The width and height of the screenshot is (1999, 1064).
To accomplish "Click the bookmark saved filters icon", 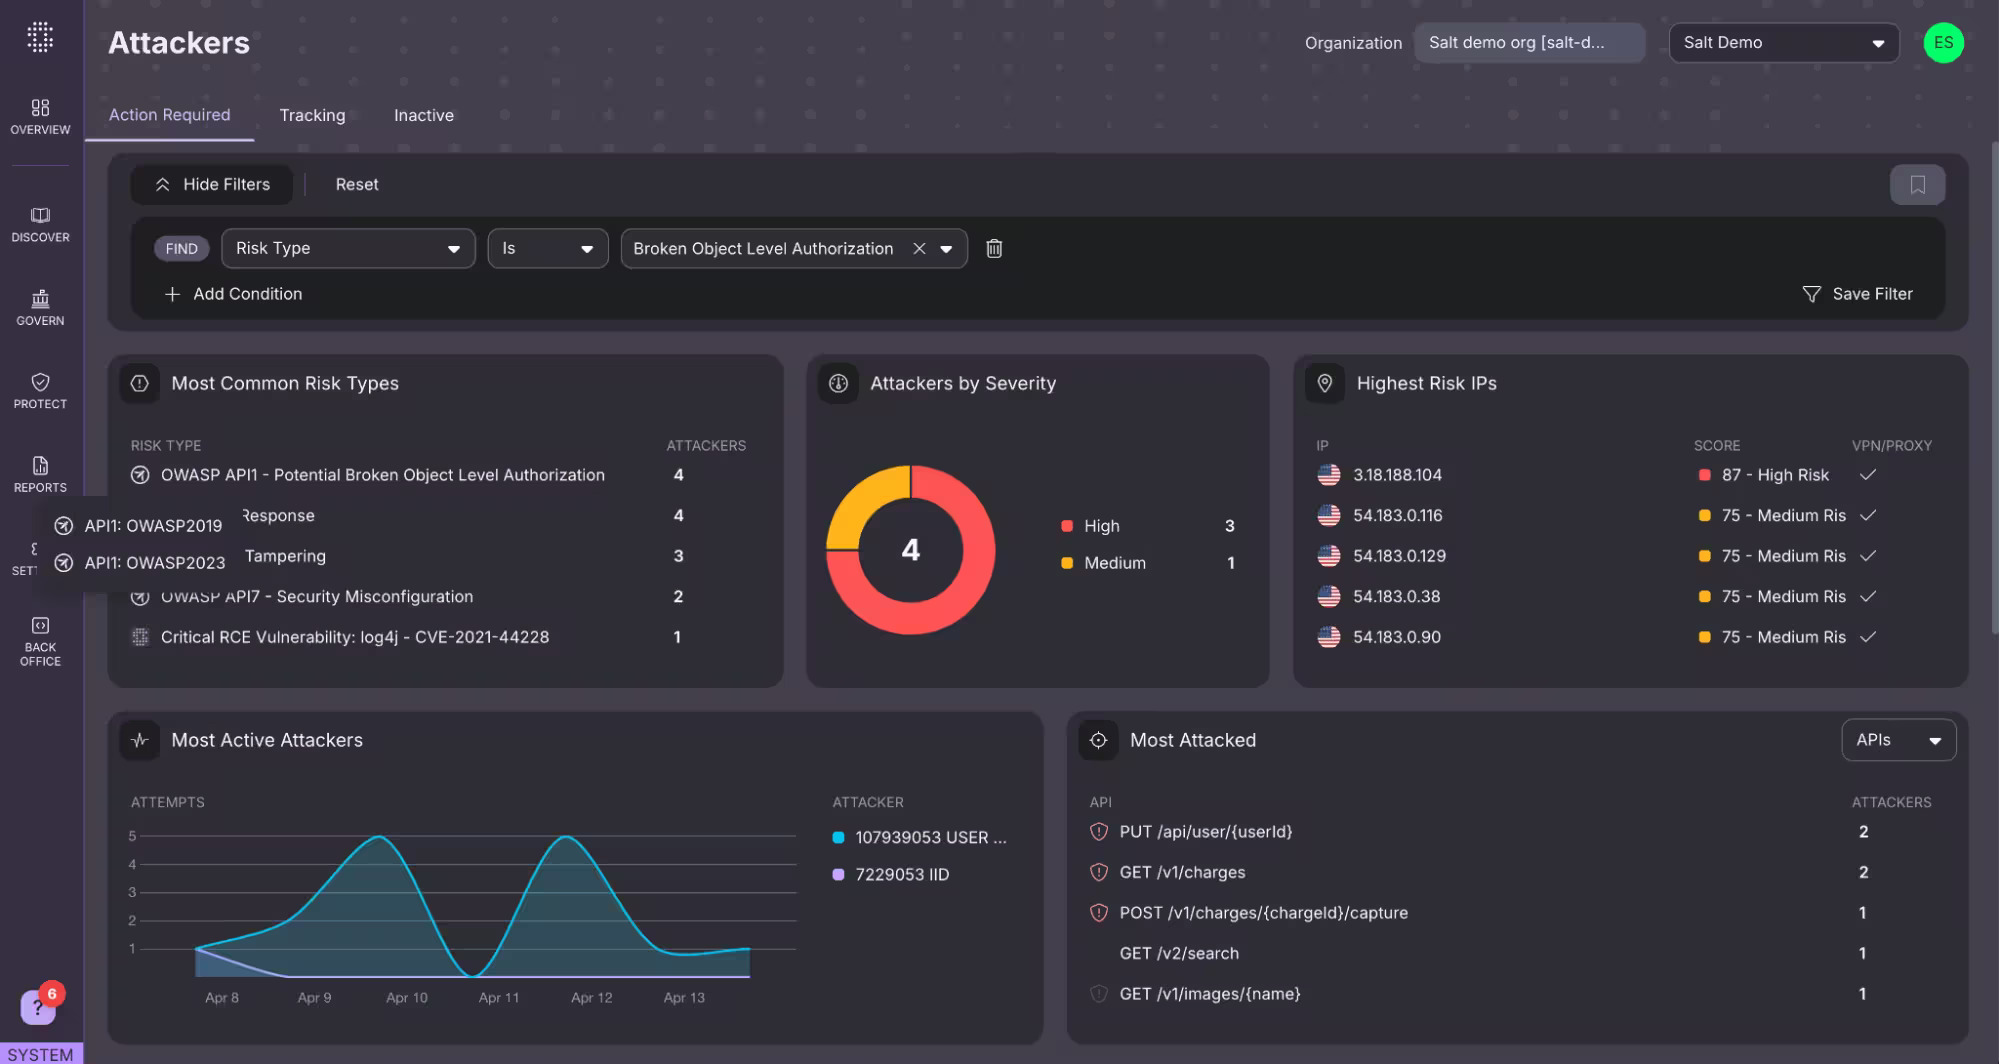I will click(1916, 185).
